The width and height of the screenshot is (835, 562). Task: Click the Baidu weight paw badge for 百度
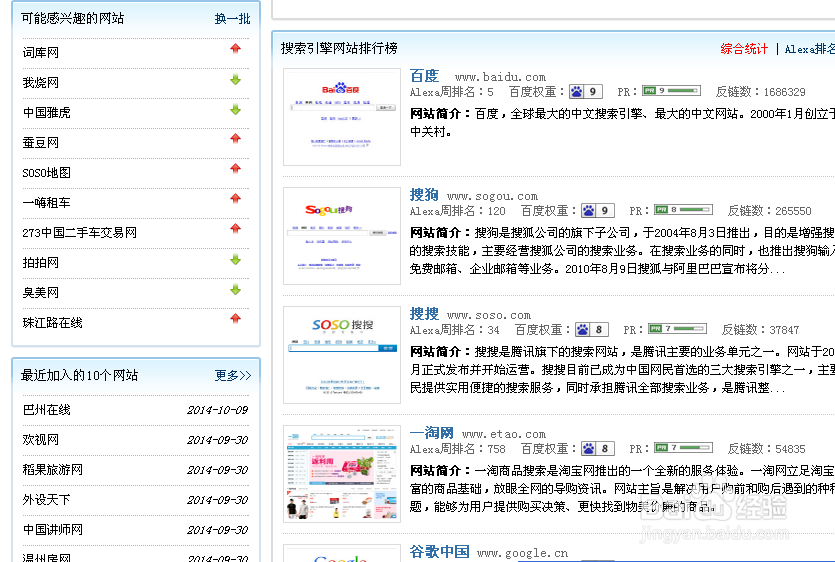click(586, 92)
